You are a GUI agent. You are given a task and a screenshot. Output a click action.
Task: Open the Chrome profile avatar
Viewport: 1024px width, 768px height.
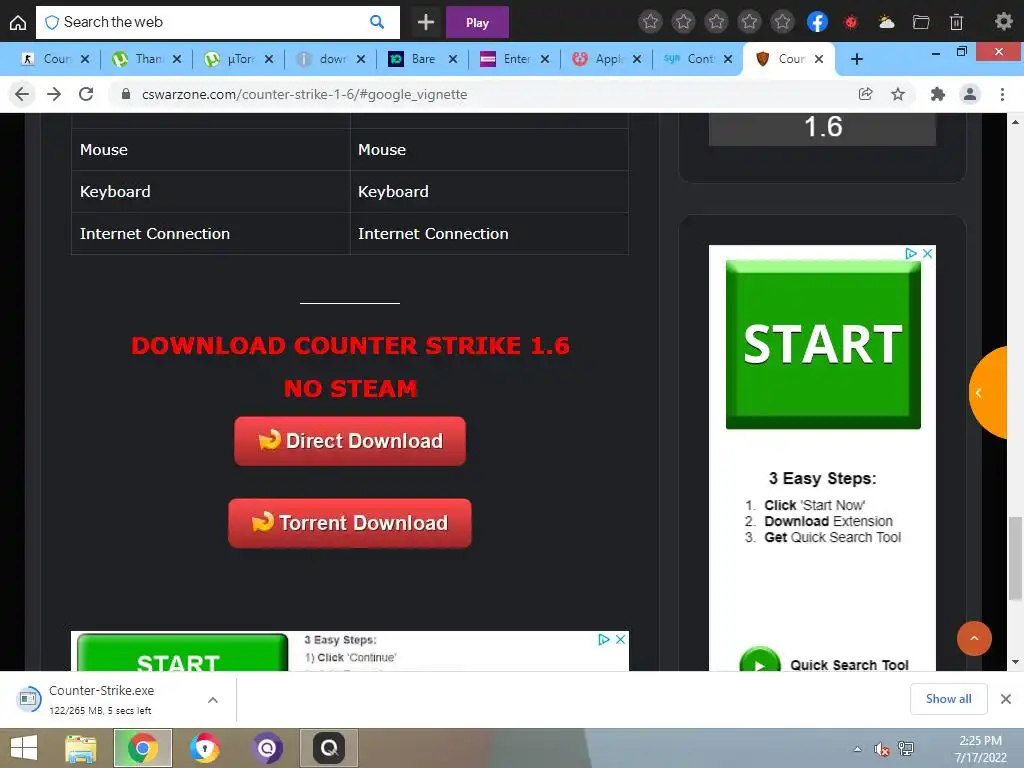[x=970, y=94]
